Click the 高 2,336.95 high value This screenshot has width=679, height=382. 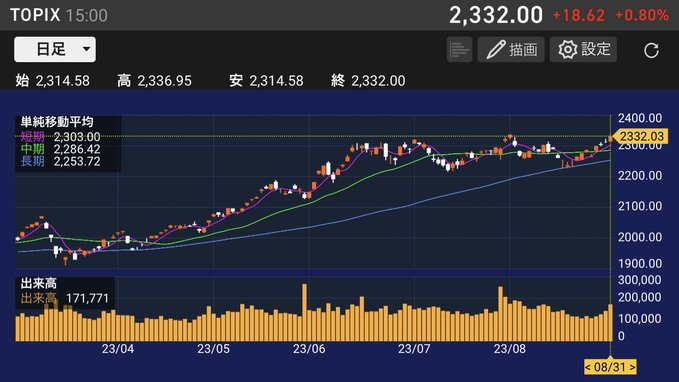pos(154,81)
